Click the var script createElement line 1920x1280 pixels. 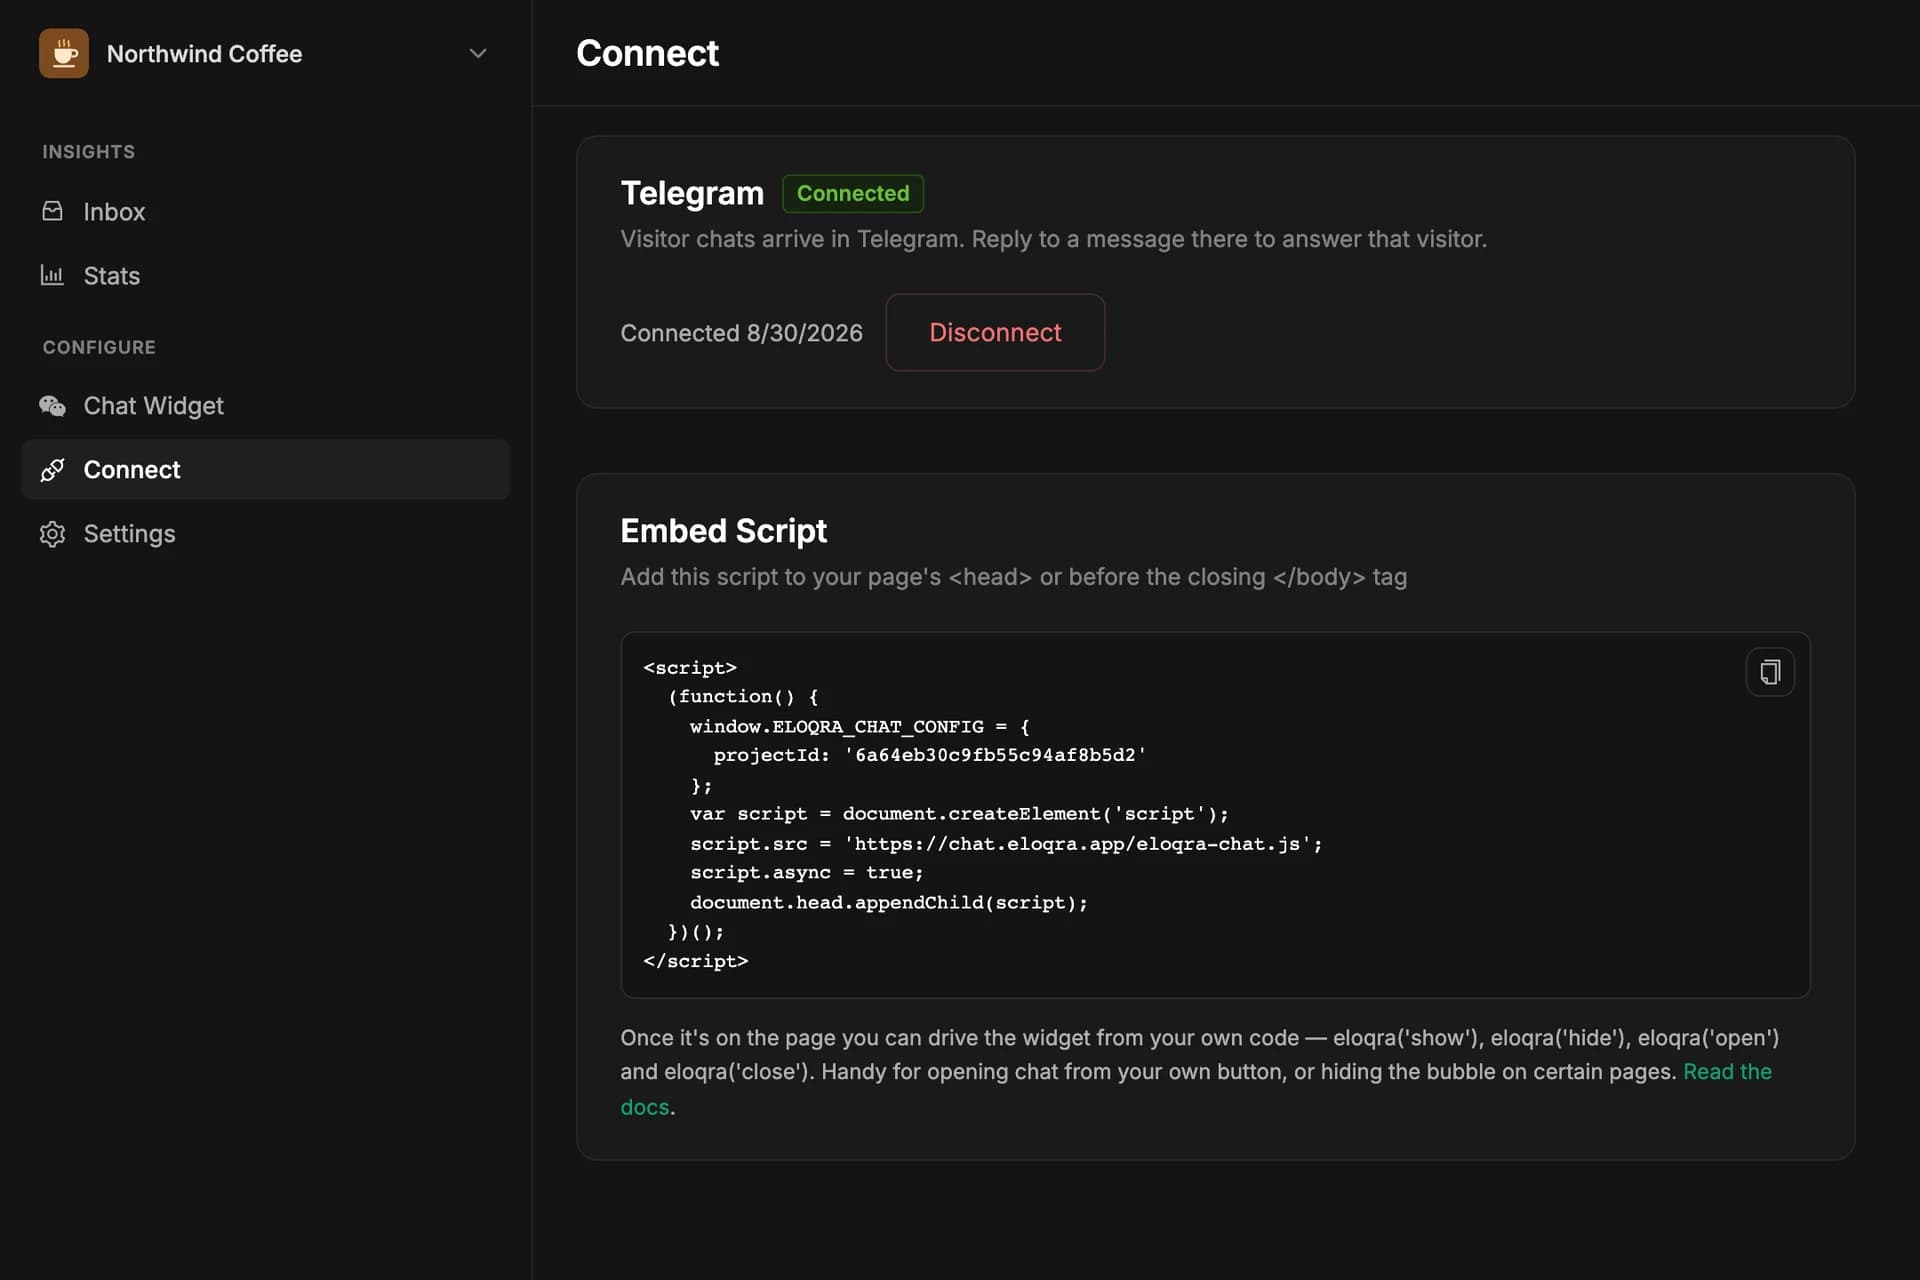[959, 814]
